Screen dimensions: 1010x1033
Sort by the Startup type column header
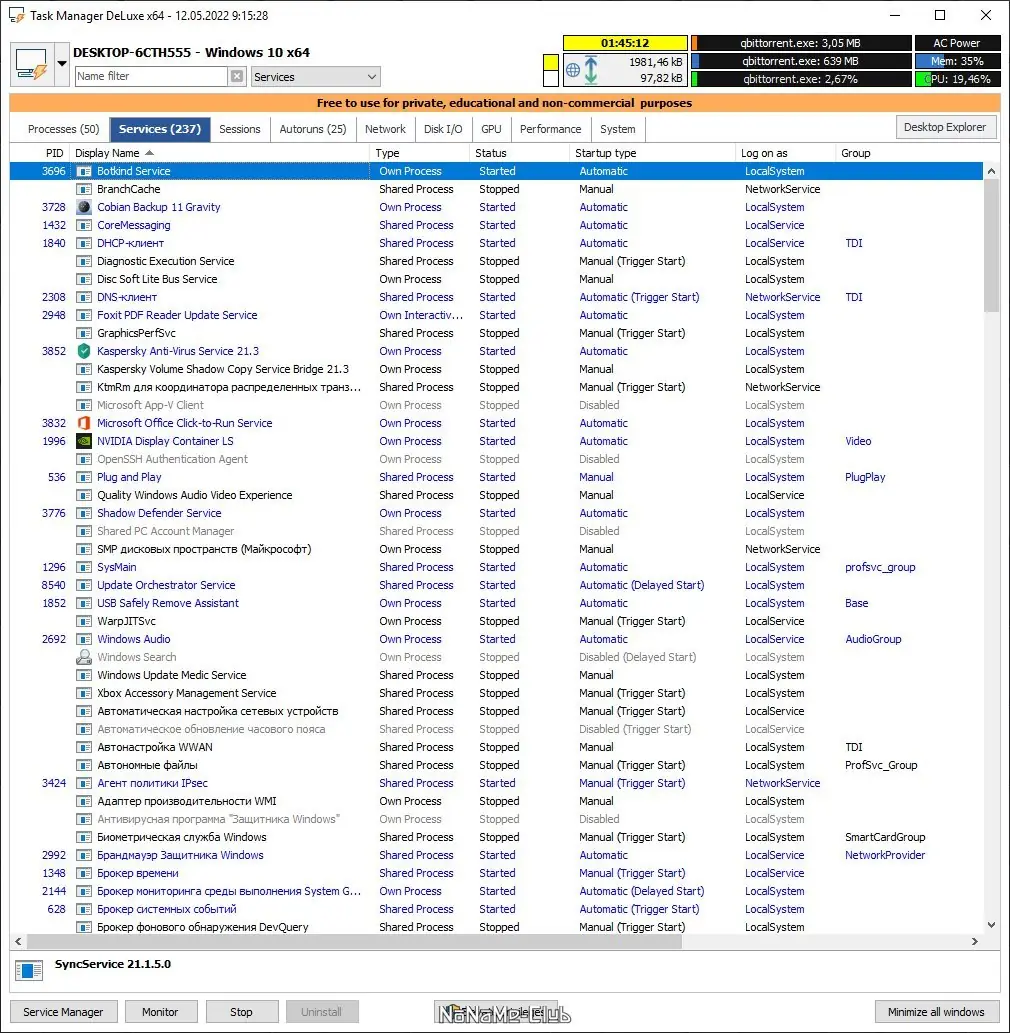pos(653,153)
